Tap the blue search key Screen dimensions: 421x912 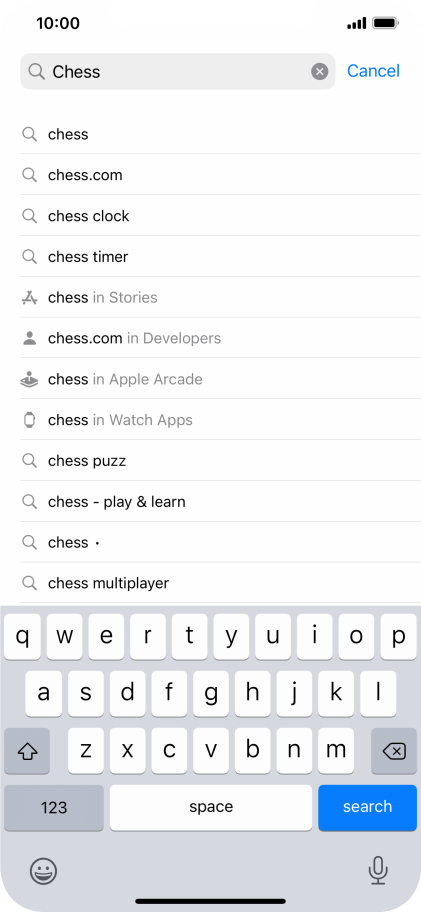pyautogui.click(x=368, y=807)
